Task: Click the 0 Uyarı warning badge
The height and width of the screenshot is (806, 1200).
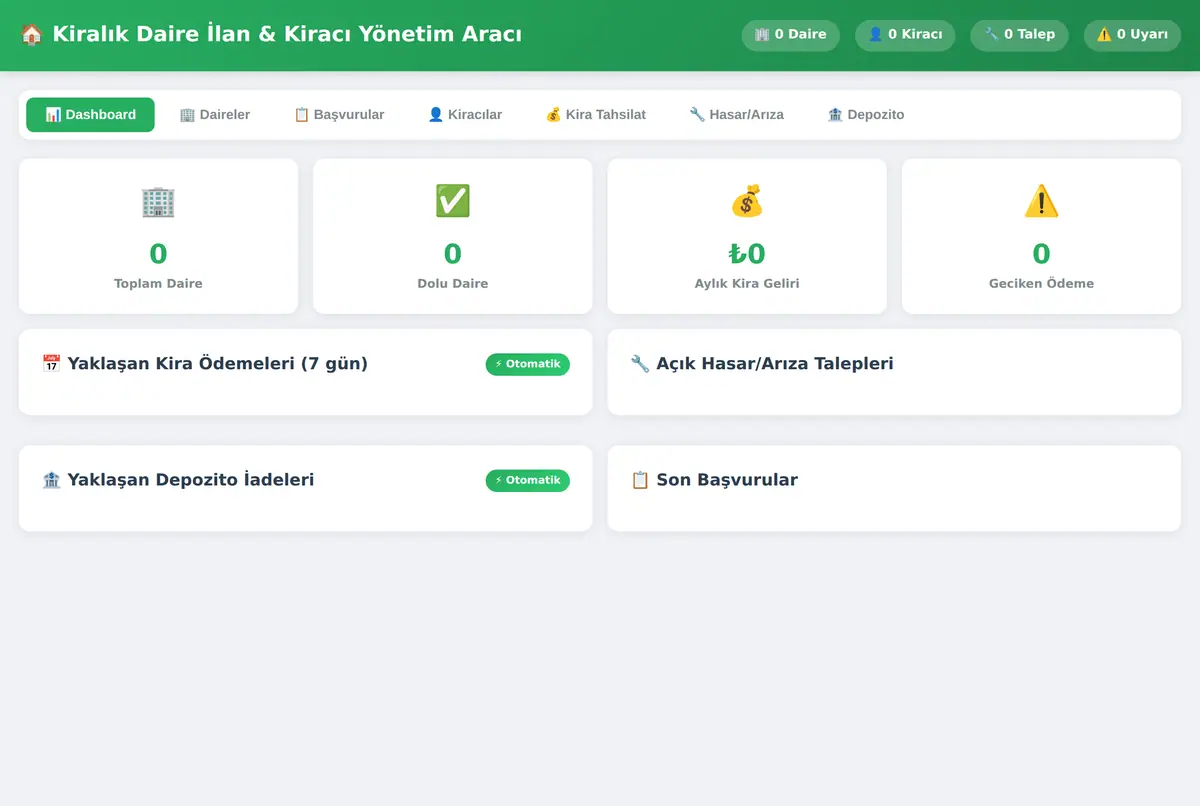Action: tap(1132, 35)
